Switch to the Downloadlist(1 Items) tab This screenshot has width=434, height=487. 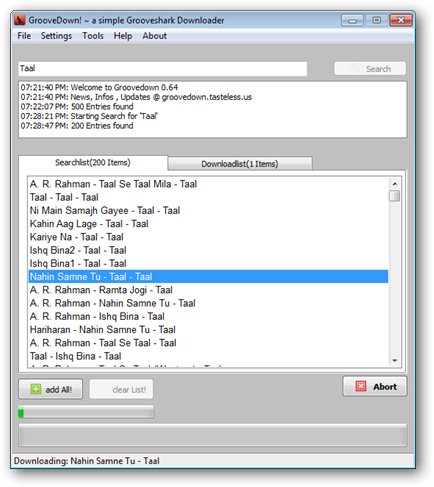240,164
